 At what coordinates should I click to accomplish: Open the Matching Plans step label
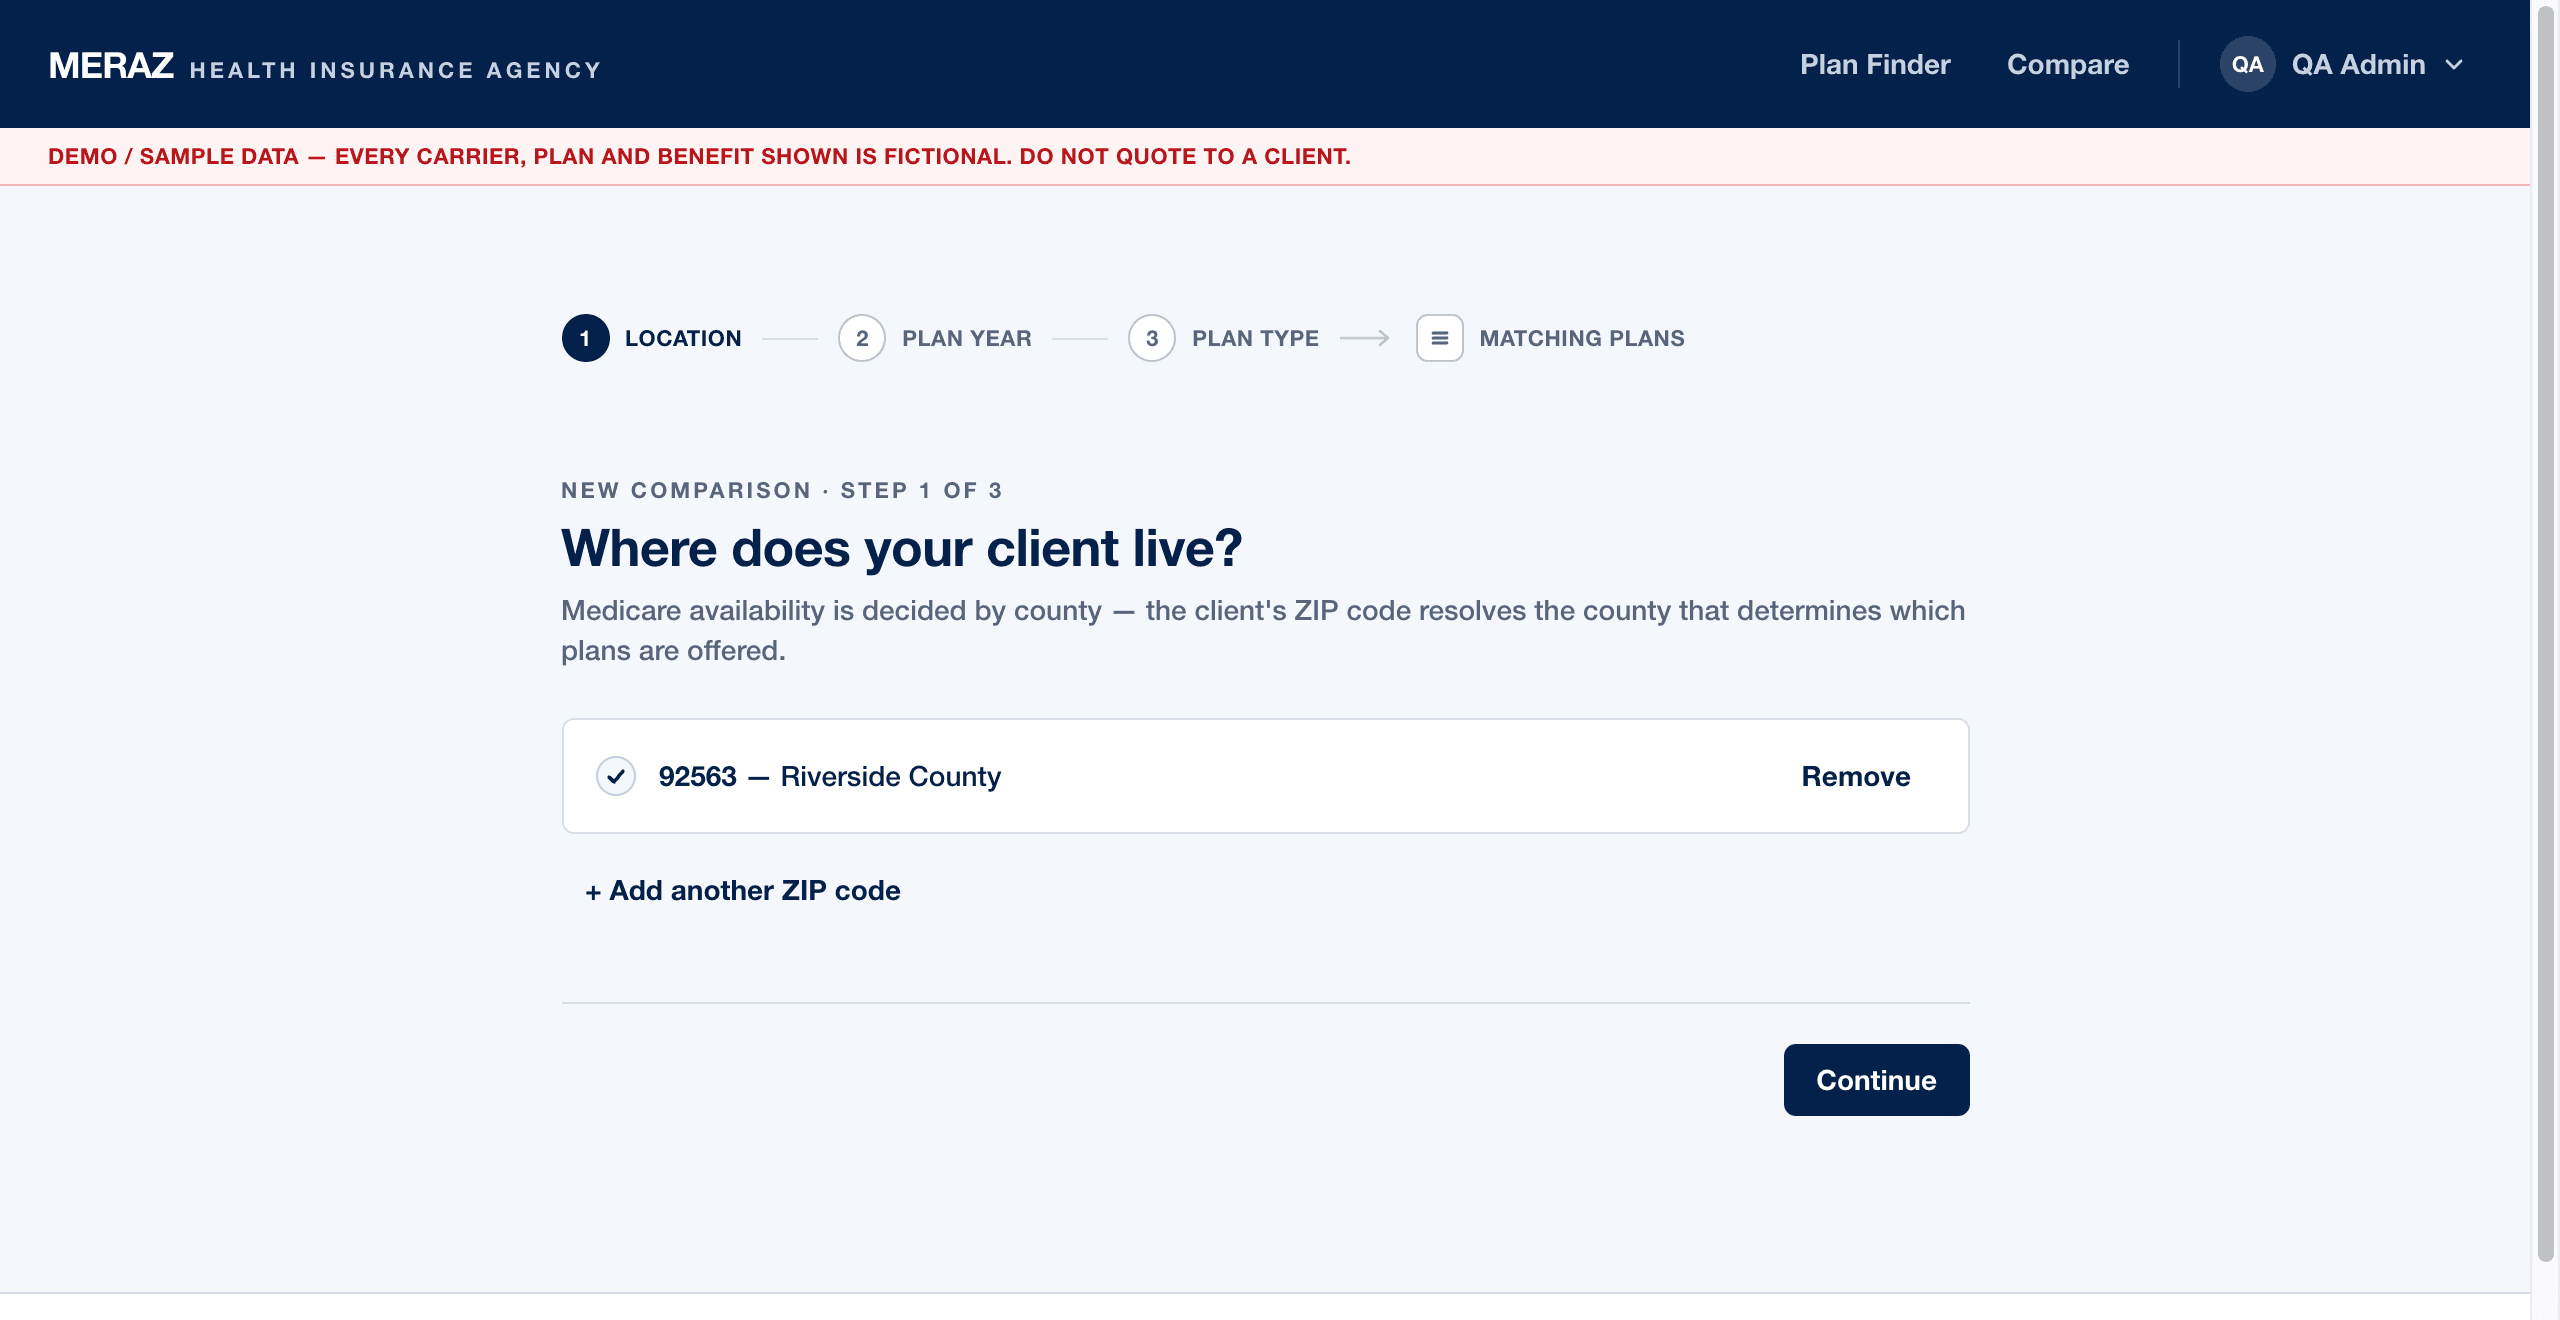click(1582, 338)
